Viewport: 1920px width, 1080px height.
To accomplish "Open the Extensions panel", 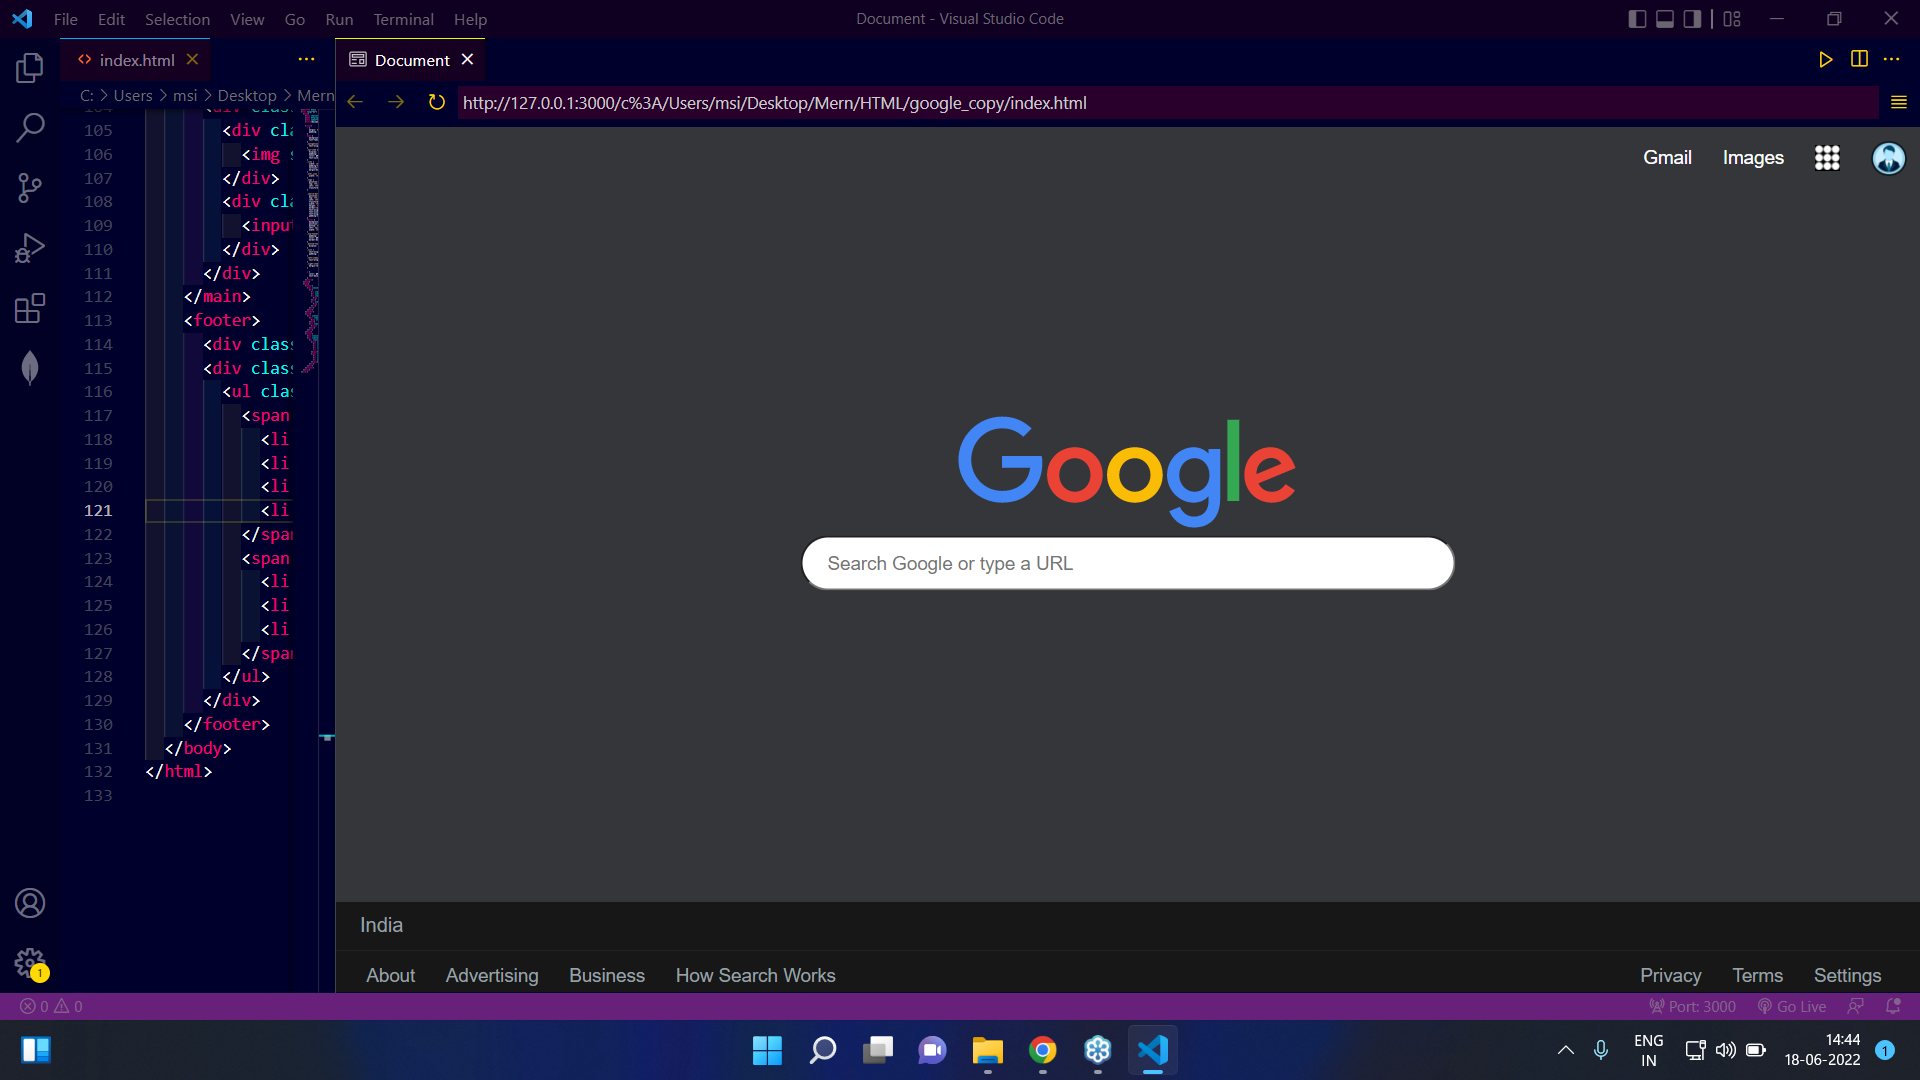I will [30, 308].
